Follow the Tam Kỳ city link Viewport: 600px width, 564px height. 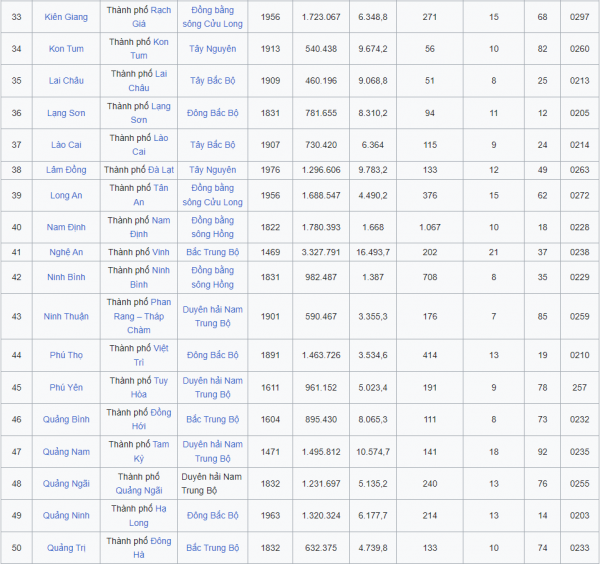point(150,452)
